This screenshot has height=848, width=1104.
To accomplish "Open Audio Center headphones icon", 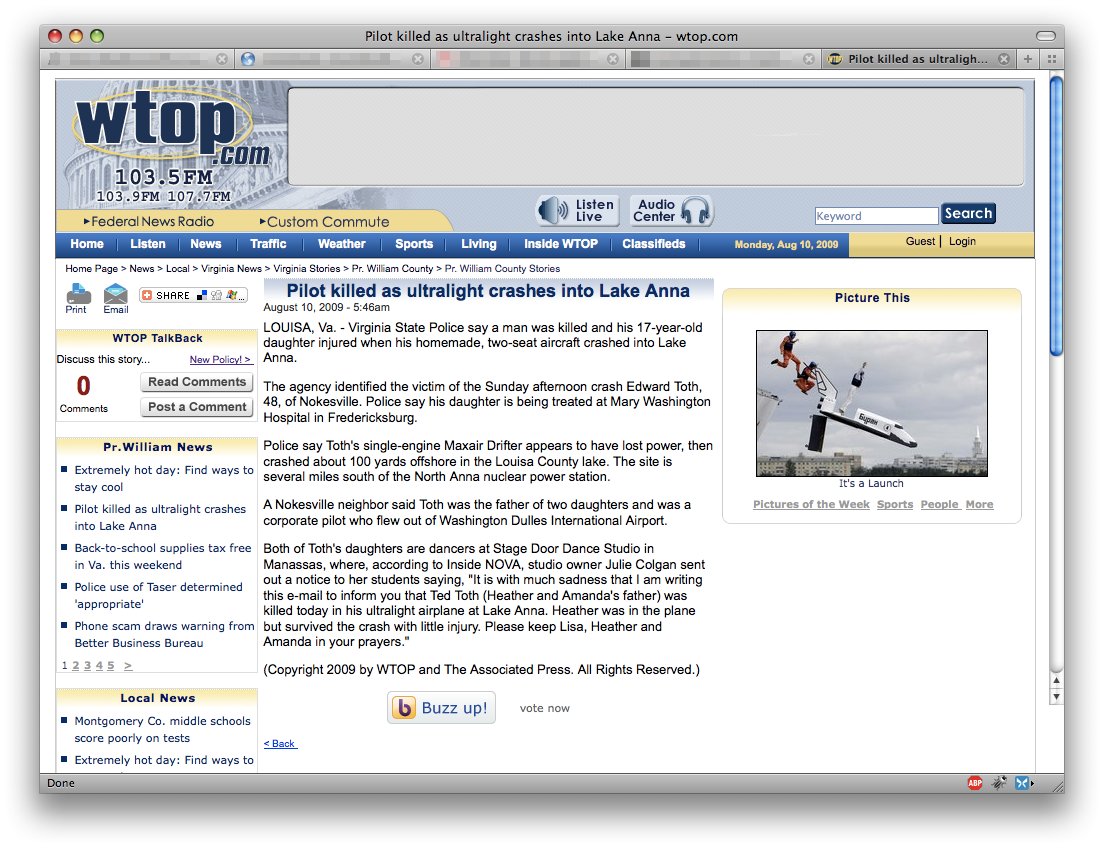I will coord(696,211).
